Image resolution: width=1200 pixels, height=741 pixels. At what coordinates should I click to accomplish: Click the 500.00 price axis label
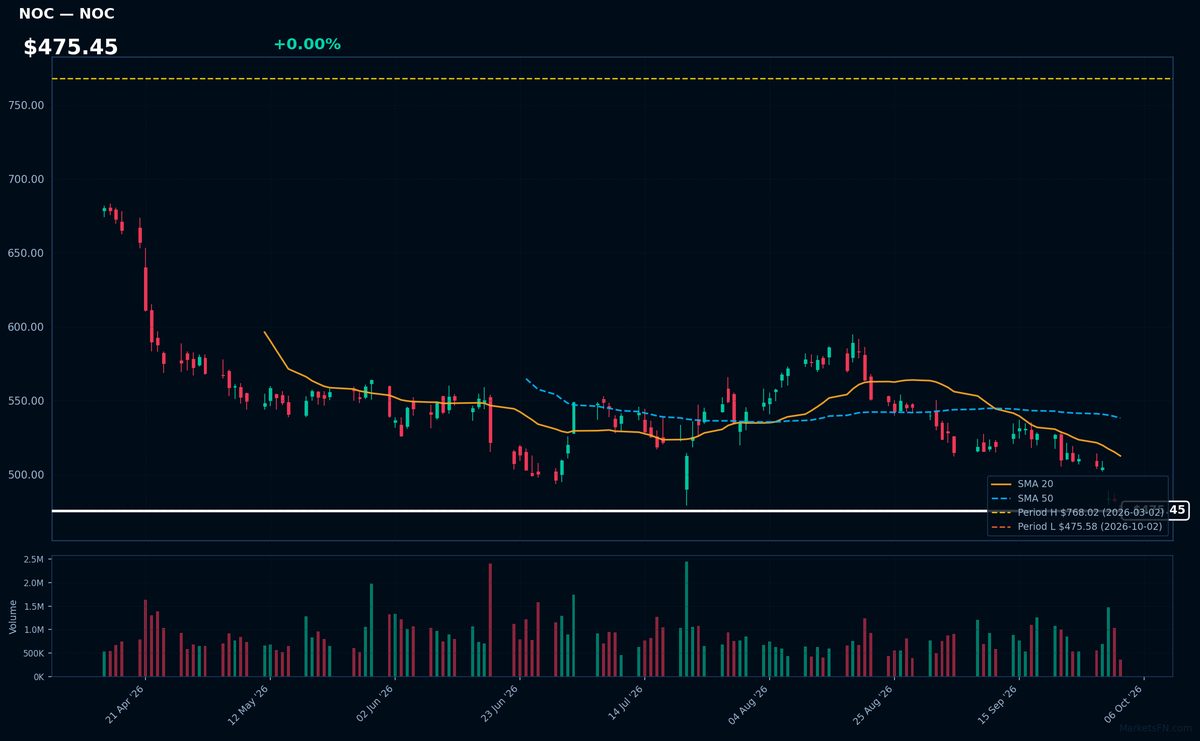pos(26,475)
